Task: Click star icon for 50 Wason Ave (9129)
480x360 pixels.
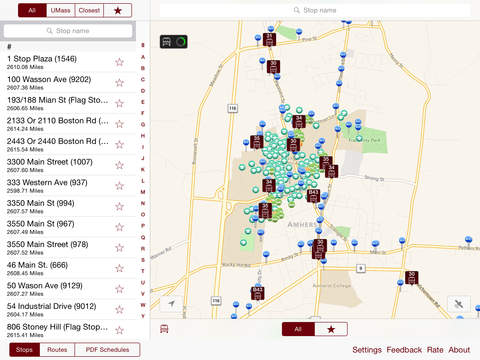Action: click(119, 289)
